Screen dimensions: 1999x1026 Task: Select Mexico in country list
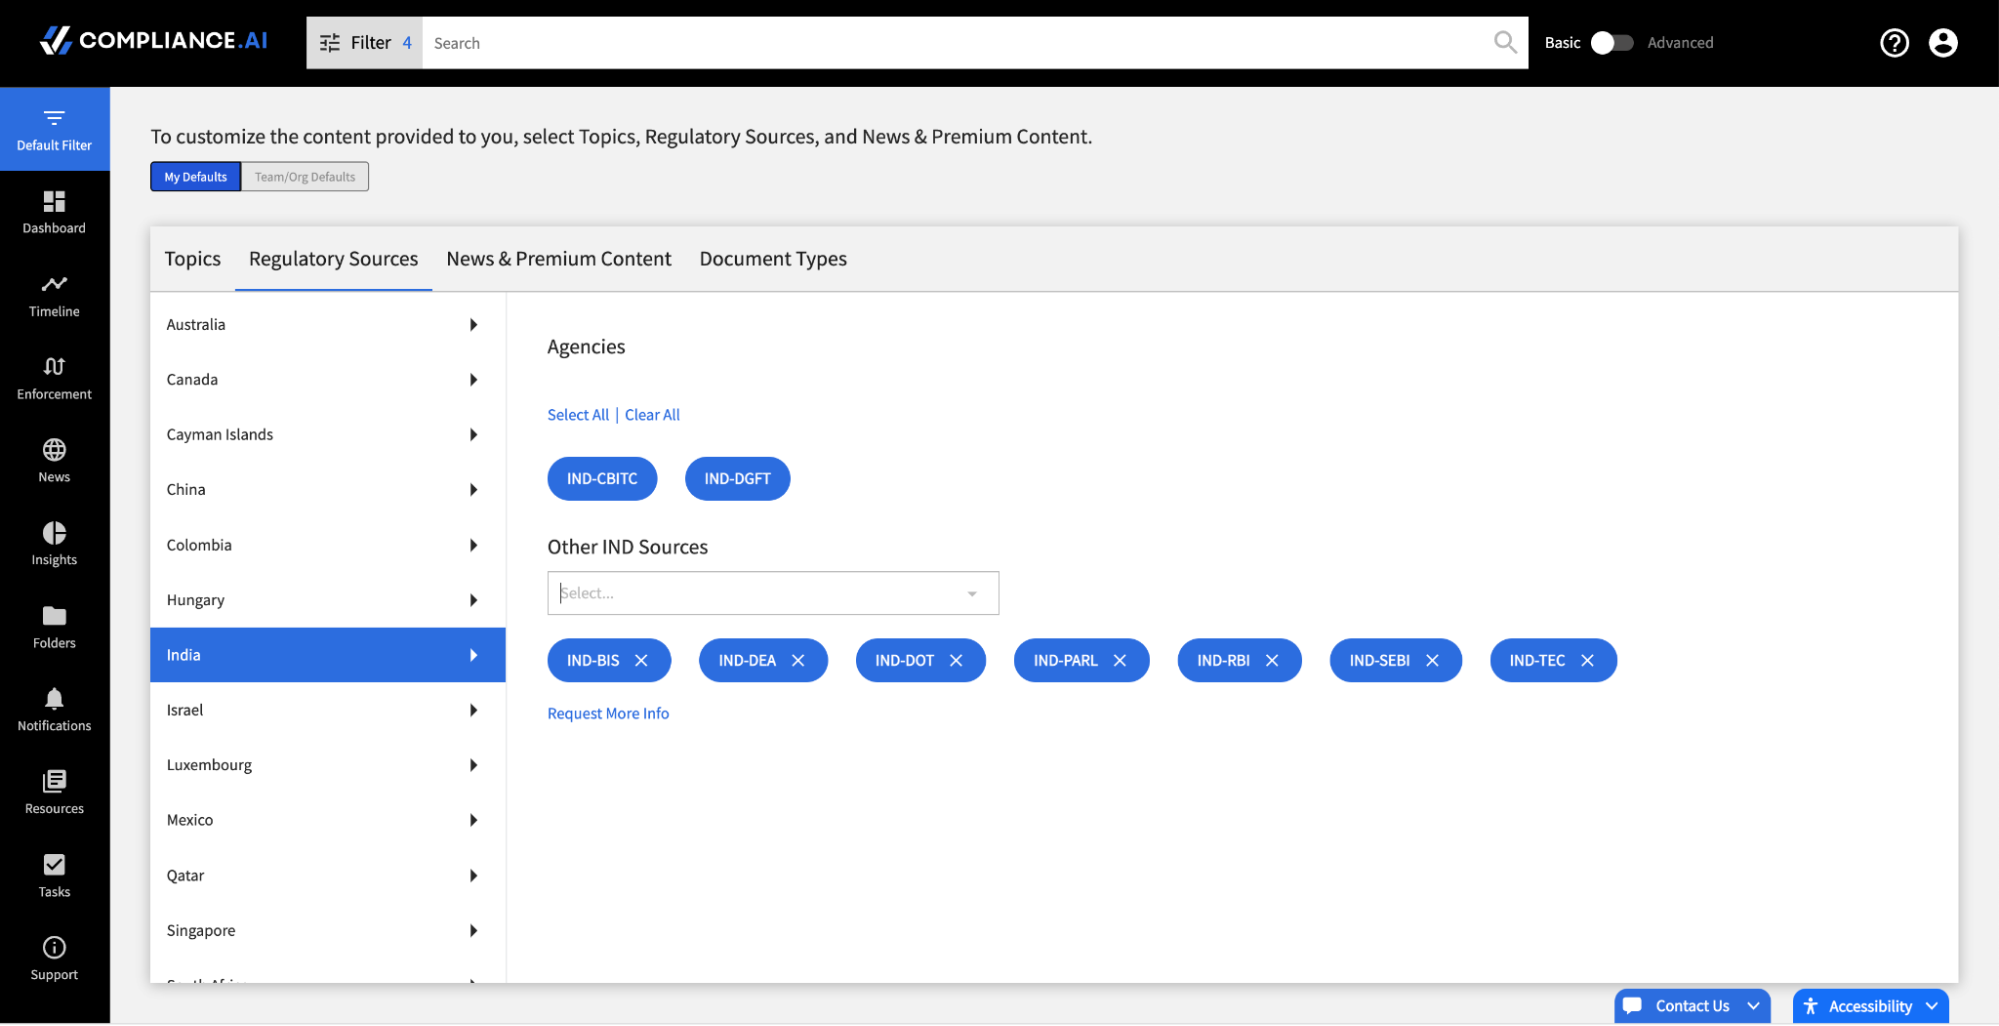328,820
